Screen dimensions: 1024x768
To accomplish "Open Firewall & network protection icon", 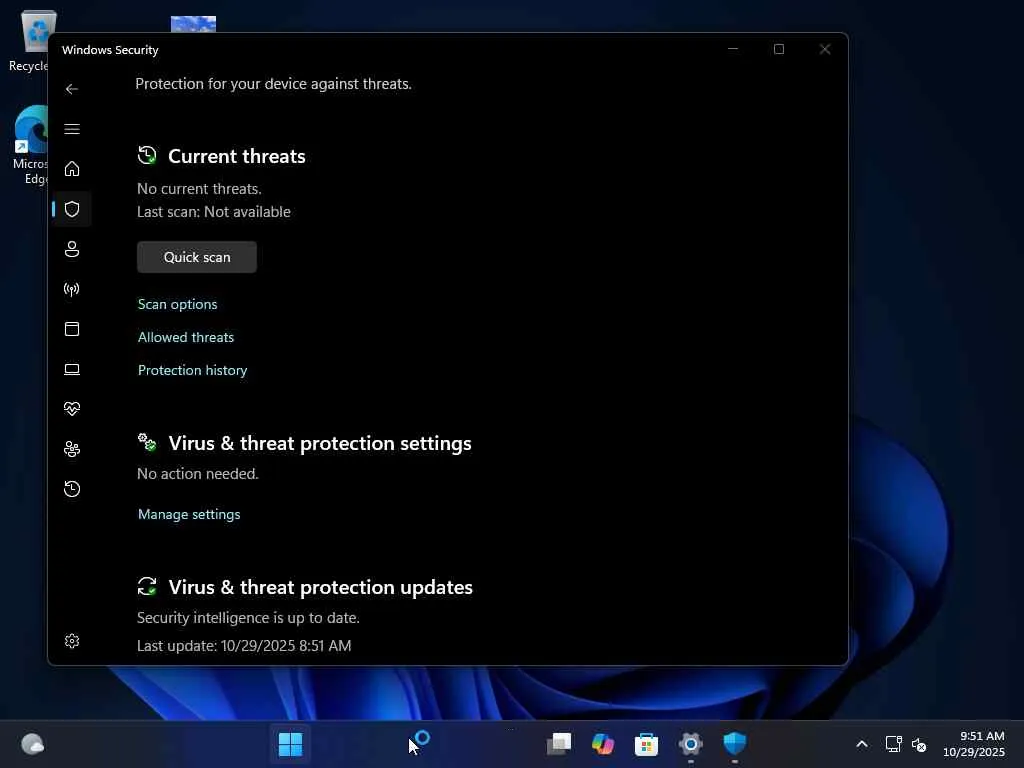I will [72, 289].
